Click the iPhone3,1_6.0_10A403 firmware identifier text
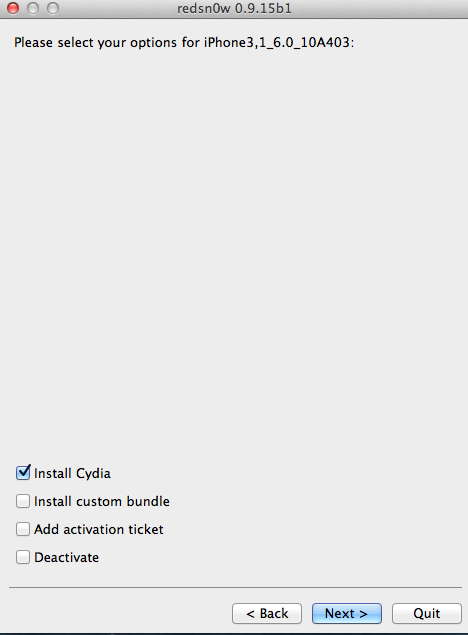 coord(277,43)
